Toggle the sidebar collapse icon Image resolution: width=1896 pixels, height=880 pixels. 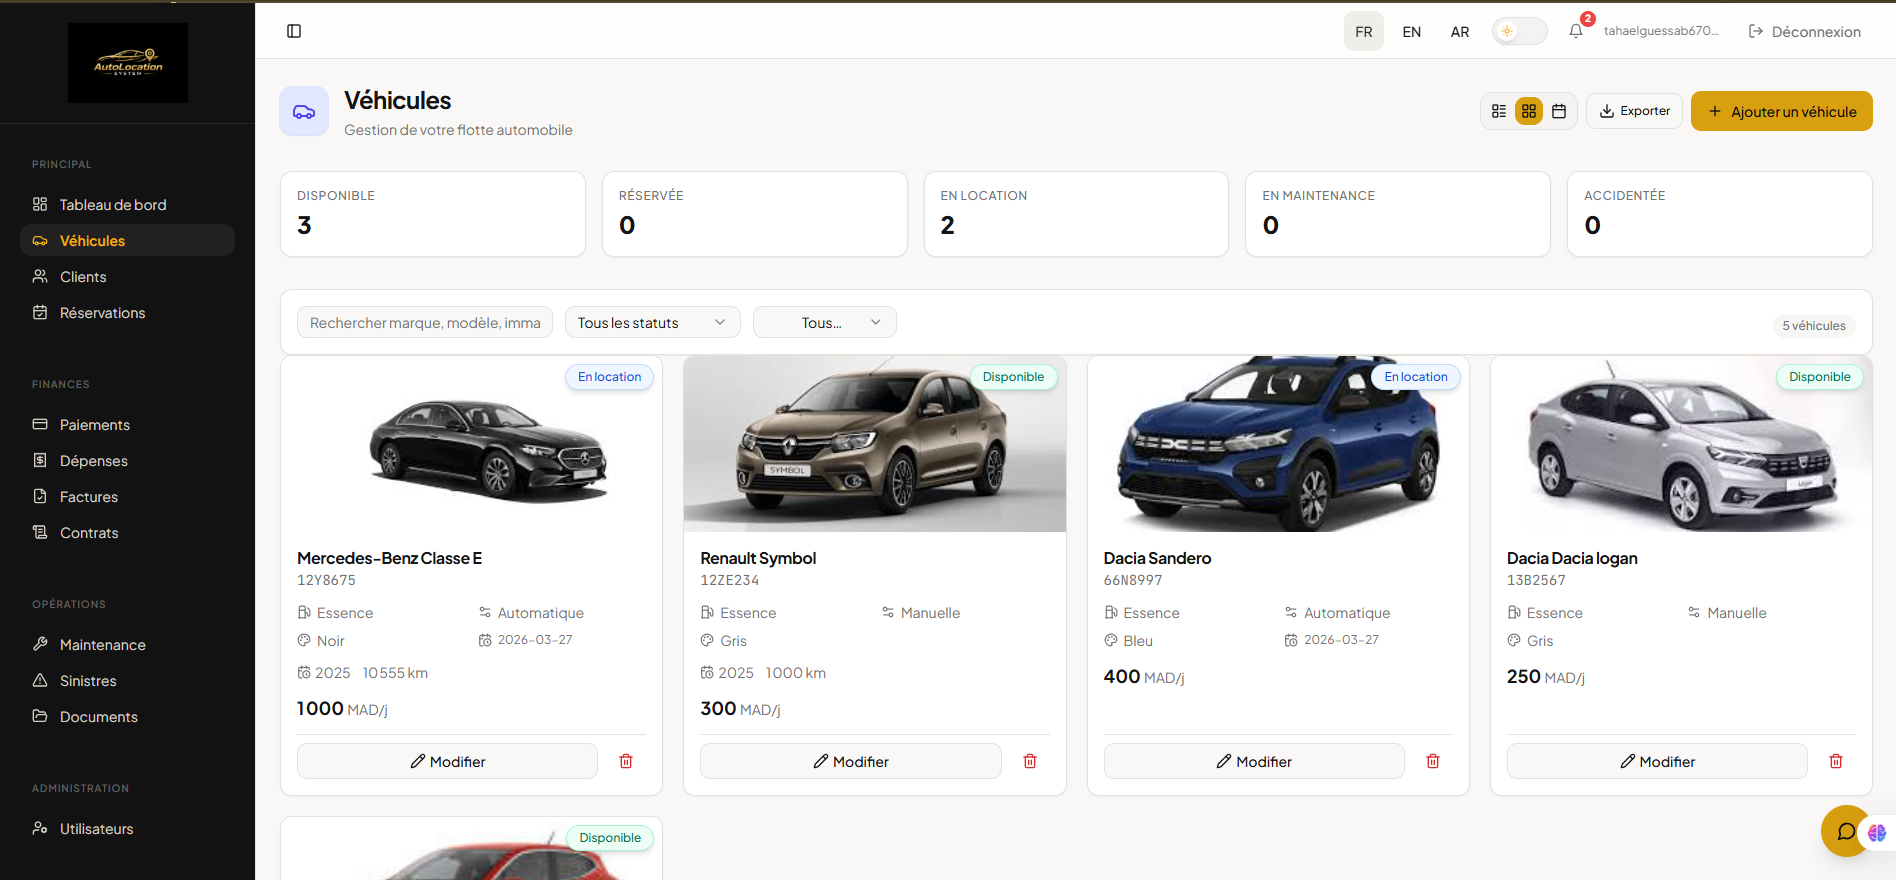pos(294,31)
